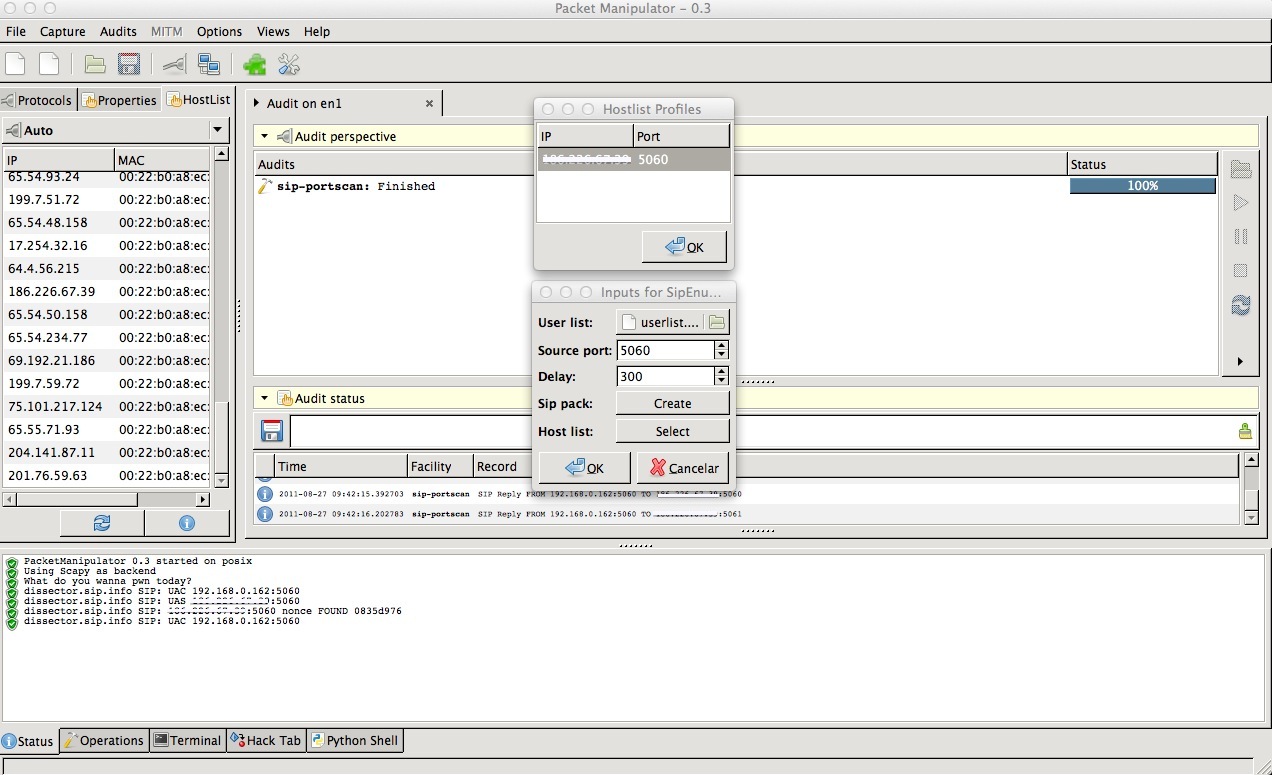Click the host list horizontal scrollbar

pos(105,499)
